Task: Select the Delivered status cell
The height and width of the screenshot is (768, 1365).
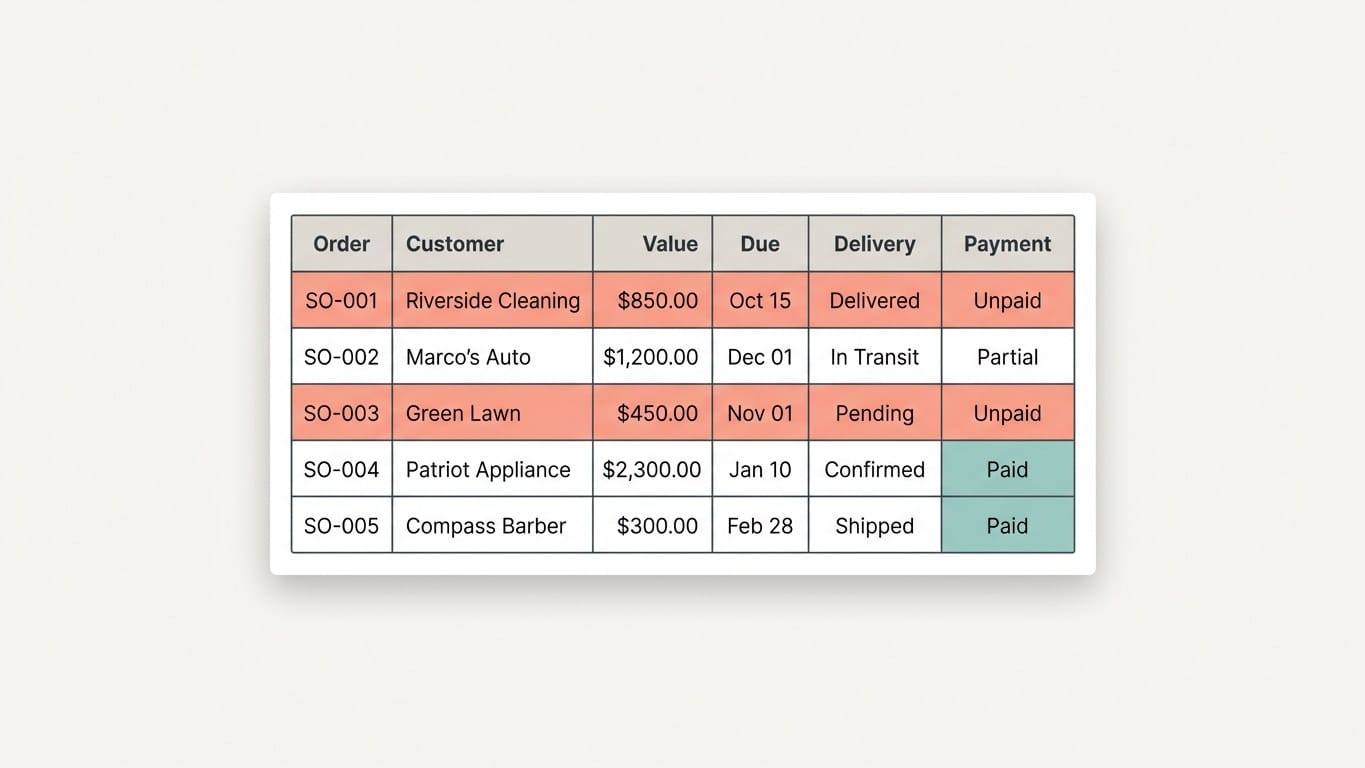Action: 875,300
